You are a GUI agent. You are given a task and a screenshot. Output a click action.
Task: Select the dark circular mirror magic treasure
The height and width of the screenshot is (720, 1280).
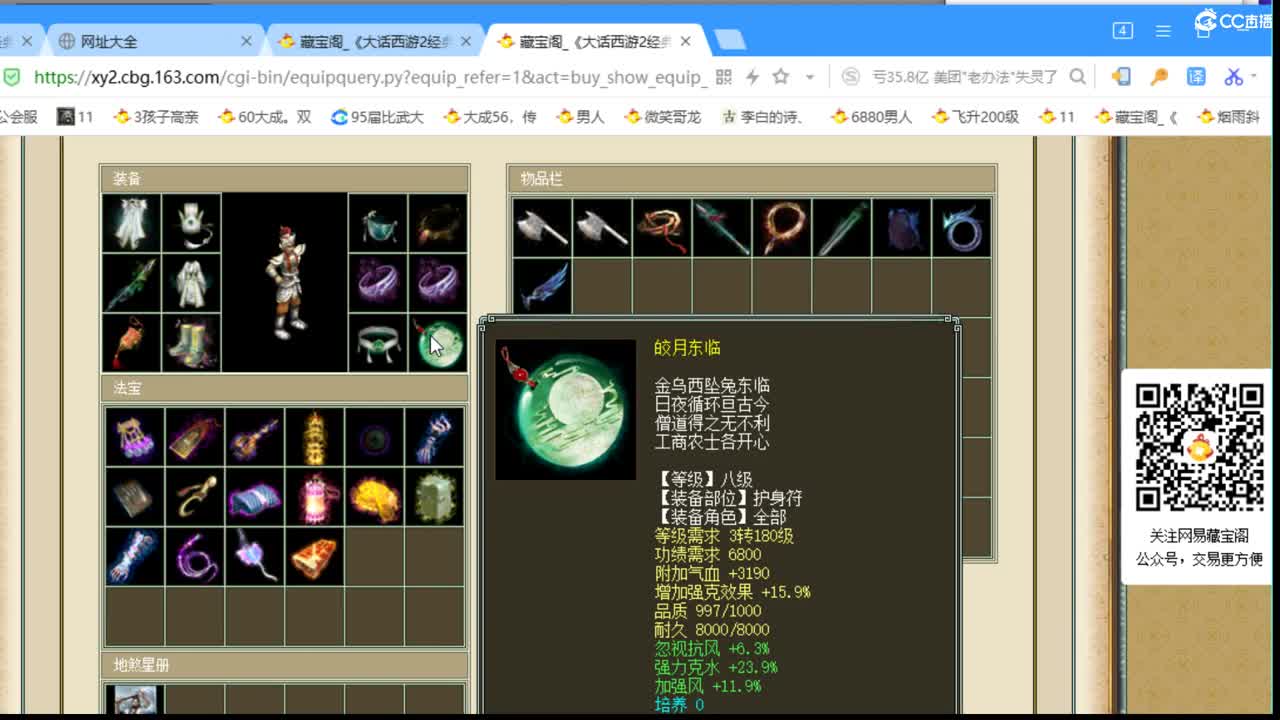(375, 437)
